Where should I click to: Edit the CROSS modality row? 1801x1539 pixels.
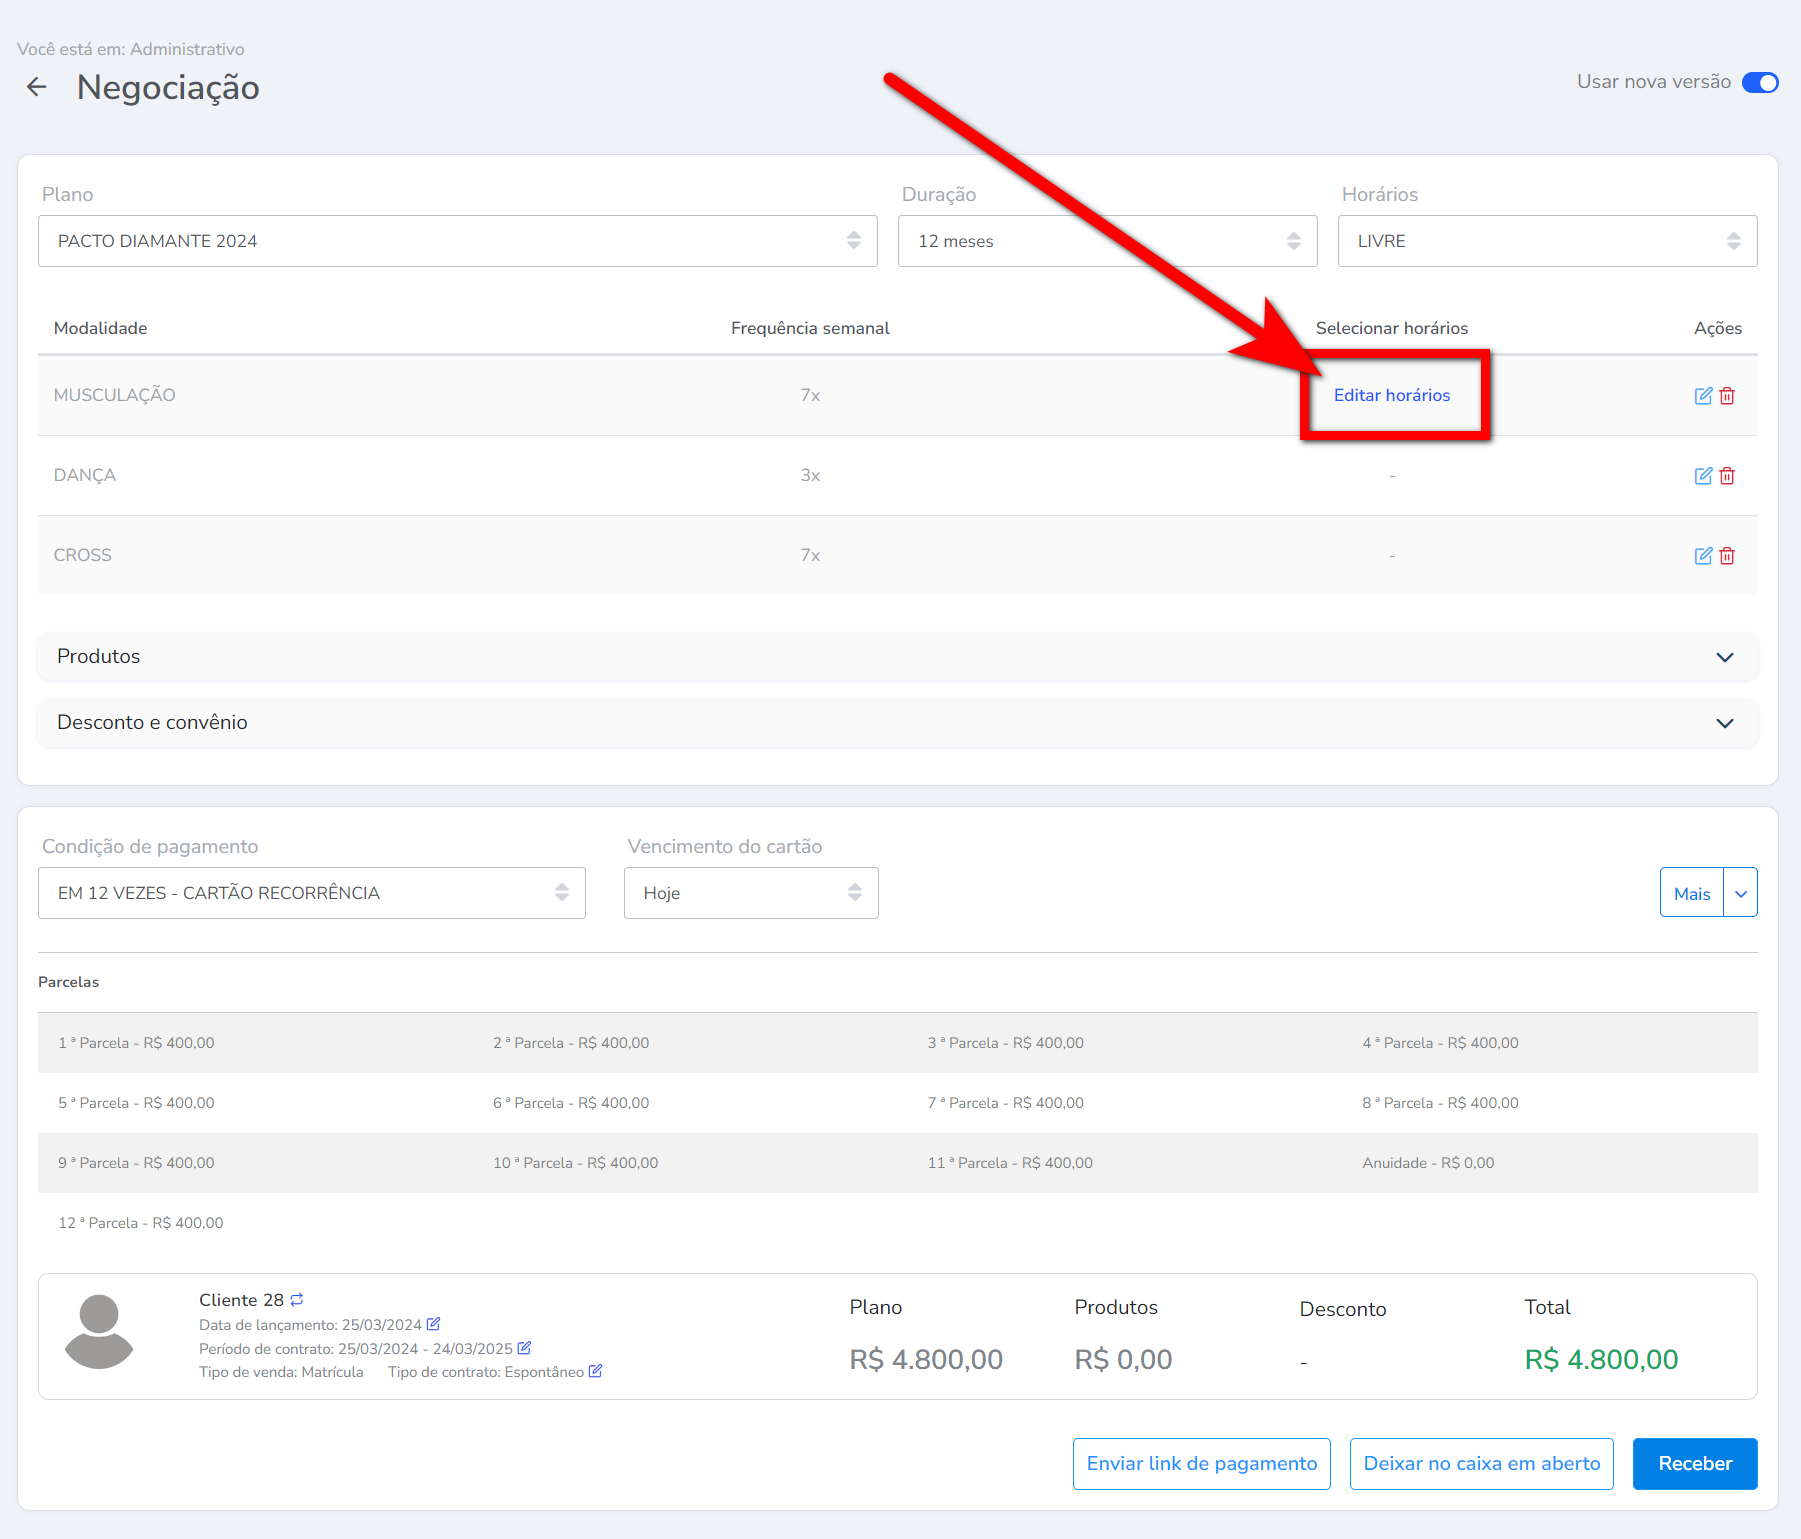(x=1703, y=556)
